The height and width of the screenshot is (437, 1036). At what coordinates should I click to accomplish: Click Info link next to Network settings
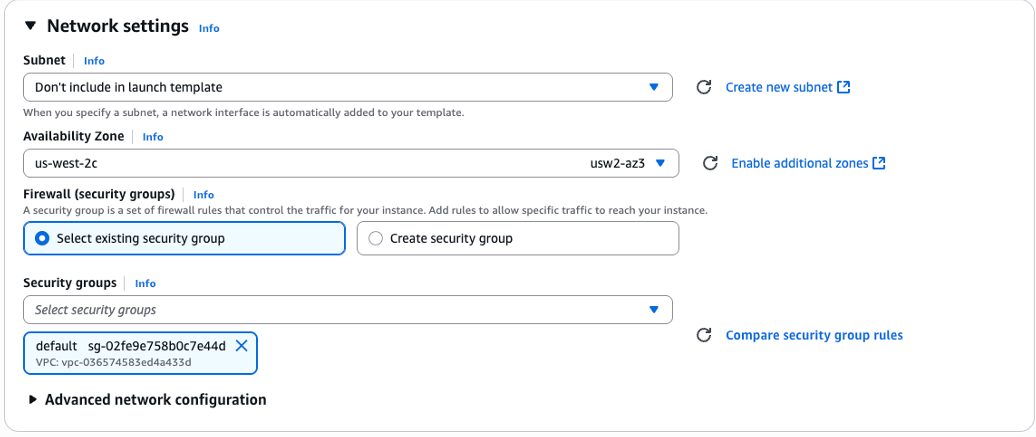pos(209,28)
